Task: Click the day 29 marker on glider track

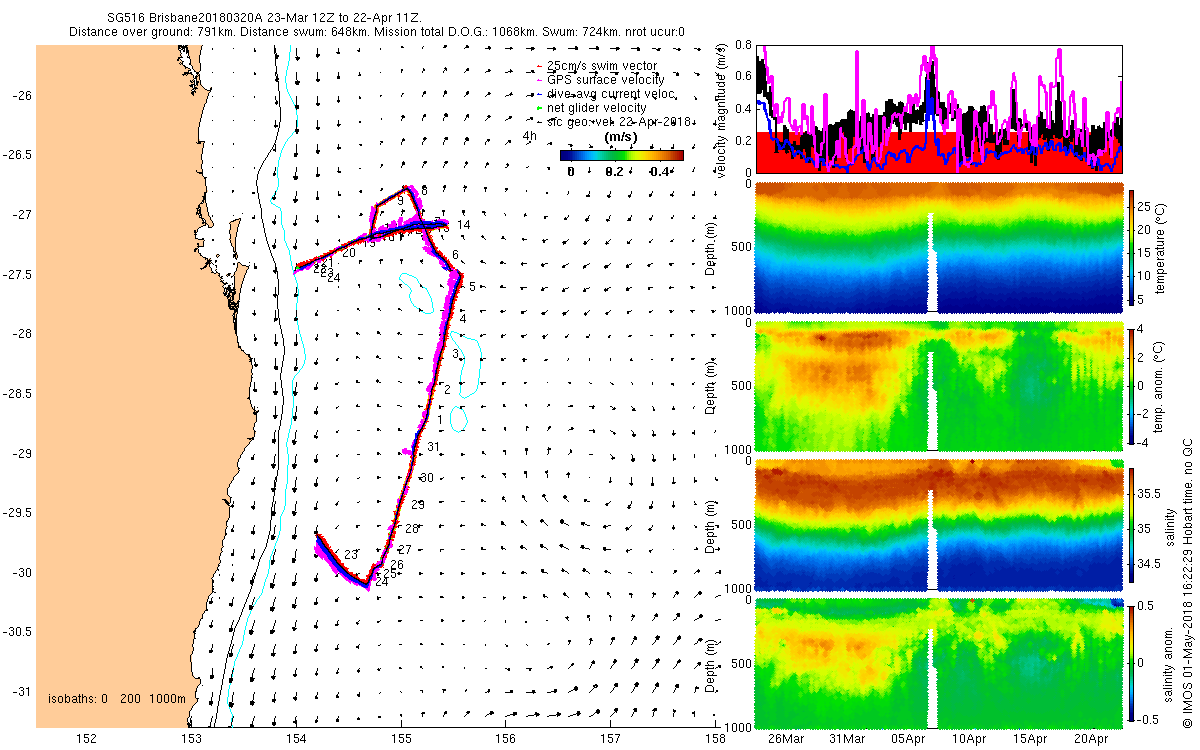Action: (x=418, y=505)
